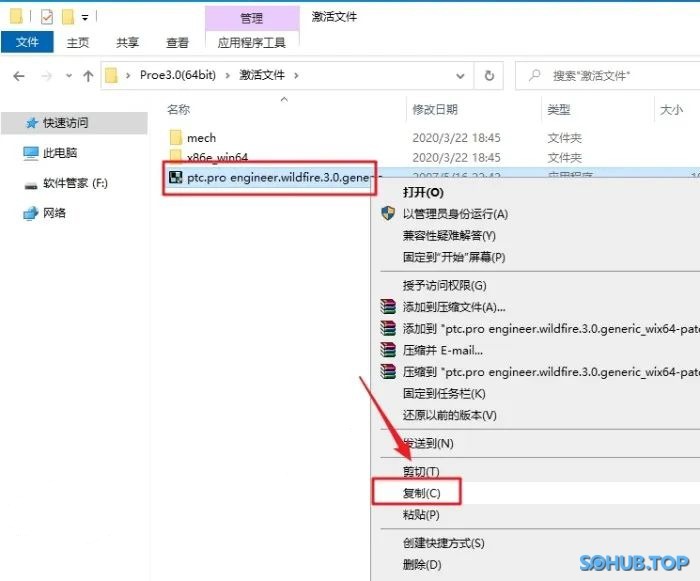Image resolution: width=700 pixels, height=581 pixels.
Task: Click the ptc.pro engineer application icon
Action: click(175, 177)
